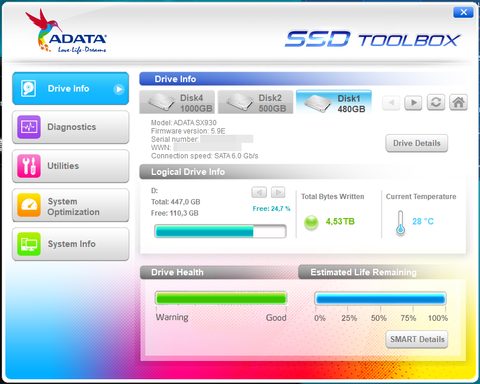Image resolution: width=480 pixels, height=384 pixels.
Task: Open the Diagnostics section
Action: pos(71,127)
